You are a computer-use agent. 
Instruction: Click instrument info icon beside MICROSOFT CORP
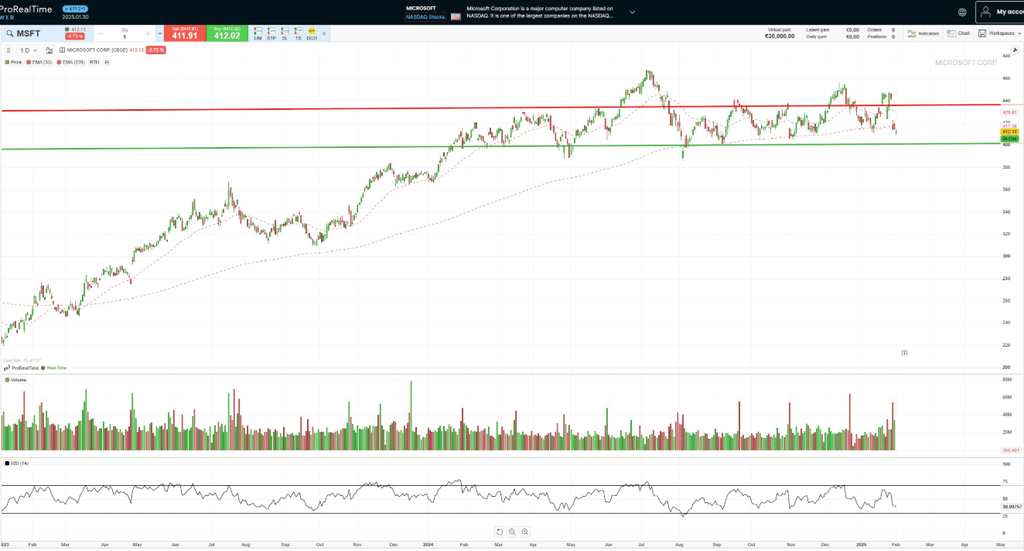pyautogui.click(x=62, y=50)
